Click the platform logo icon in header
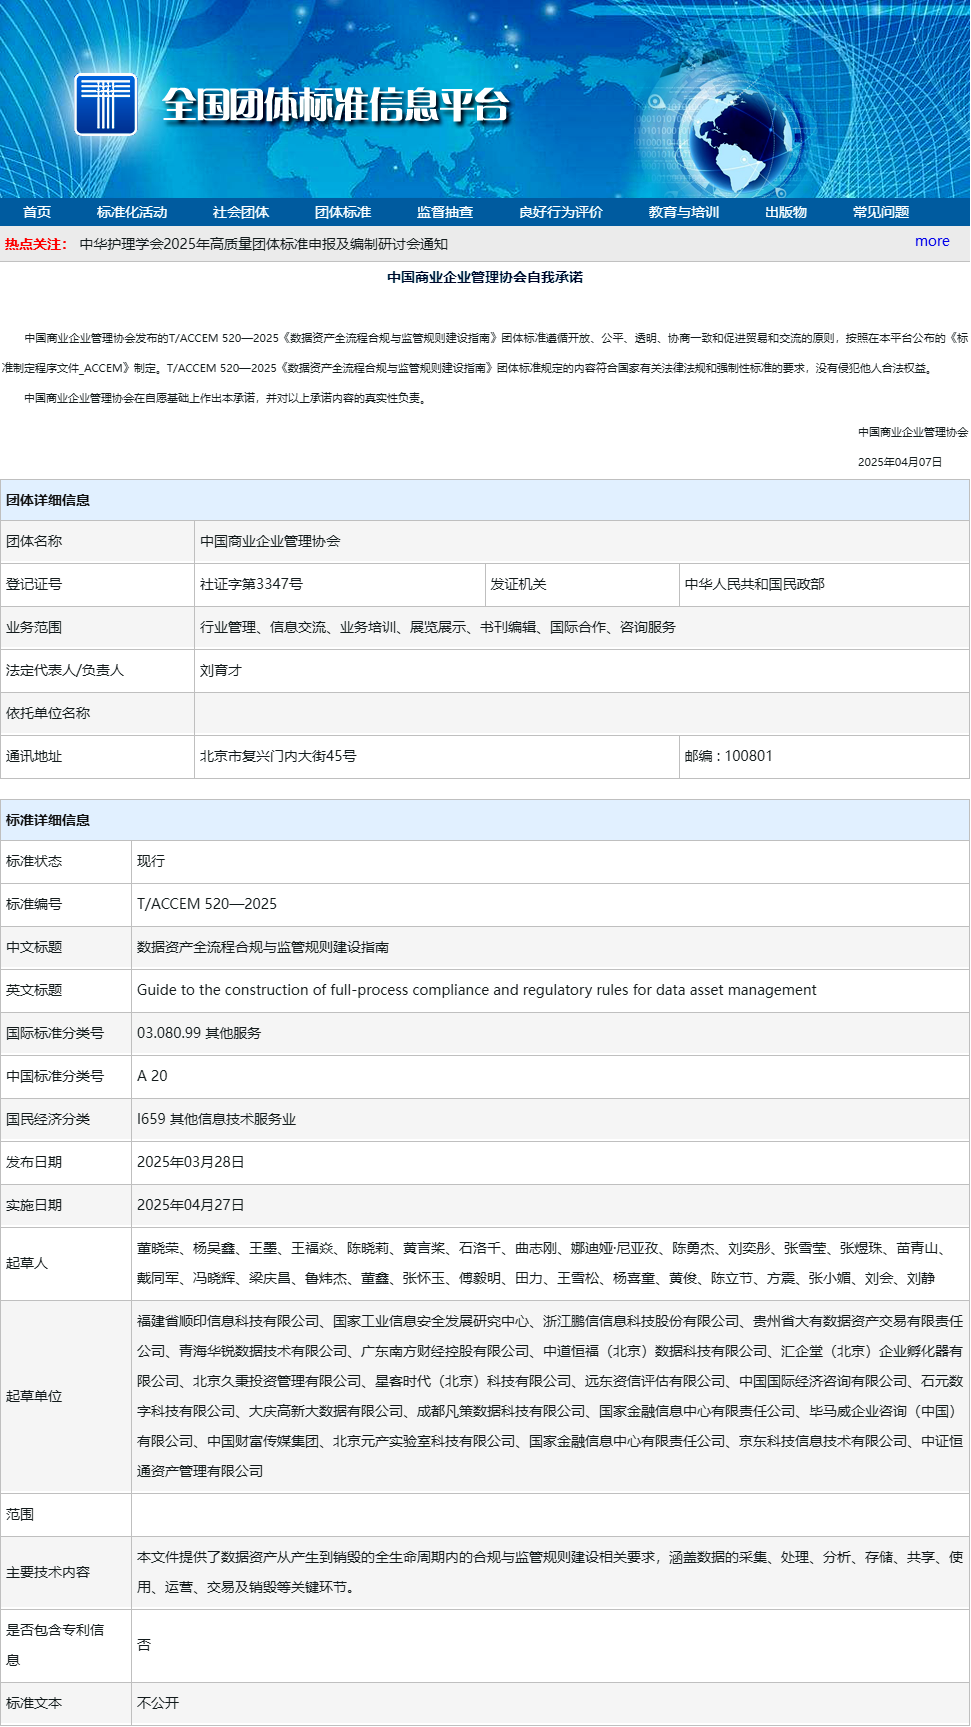971x1727 pixels. [x=105, y=104]
